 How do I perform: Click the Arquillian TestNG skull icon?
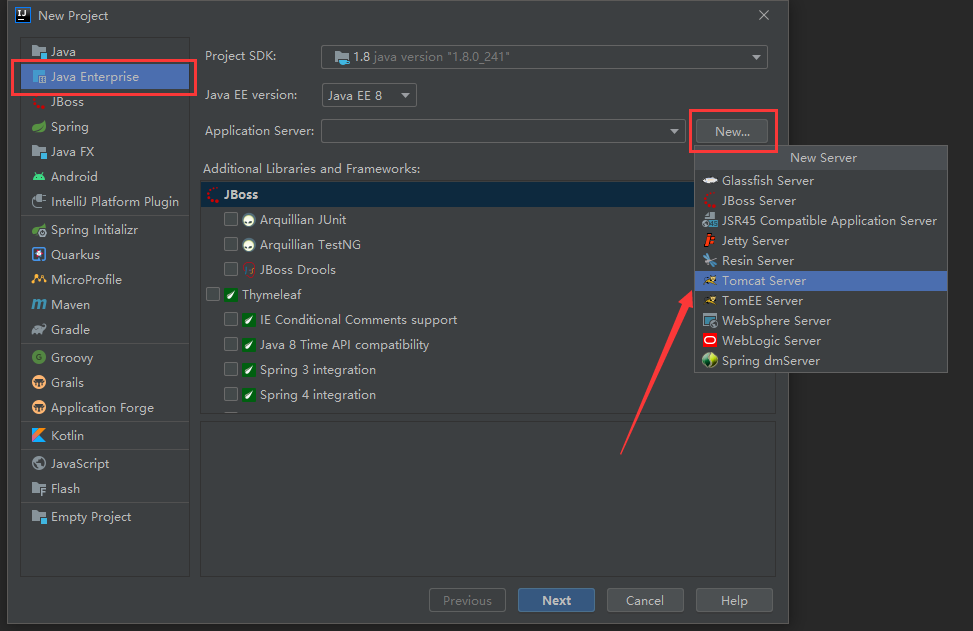click(x=249, y=245)
